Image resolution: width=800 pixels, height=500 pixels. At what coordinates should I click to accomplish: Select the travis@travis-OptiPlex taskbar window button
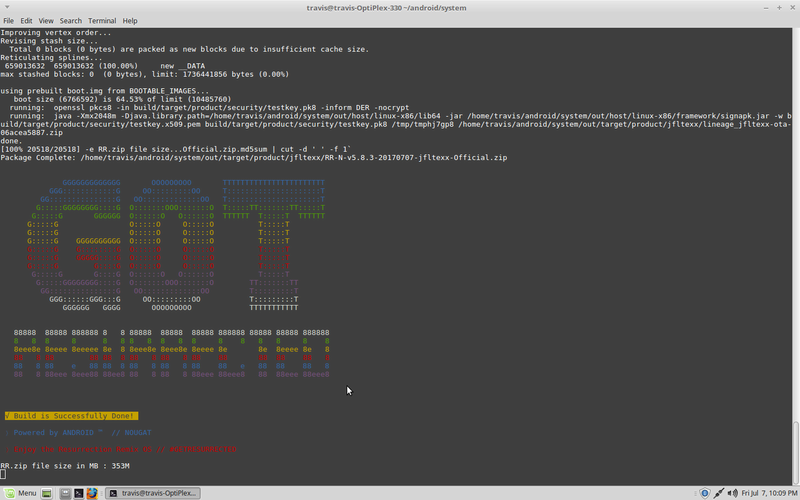153,493
